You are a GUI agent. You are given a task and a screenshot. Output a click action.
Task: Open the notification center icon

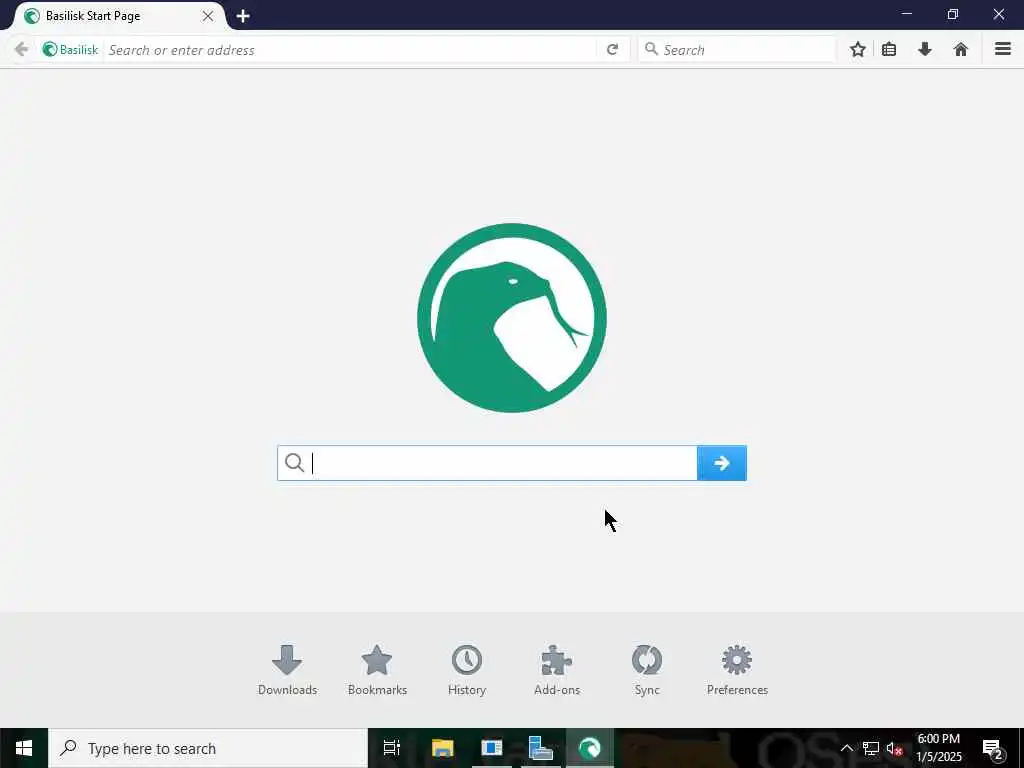[992, 748]
